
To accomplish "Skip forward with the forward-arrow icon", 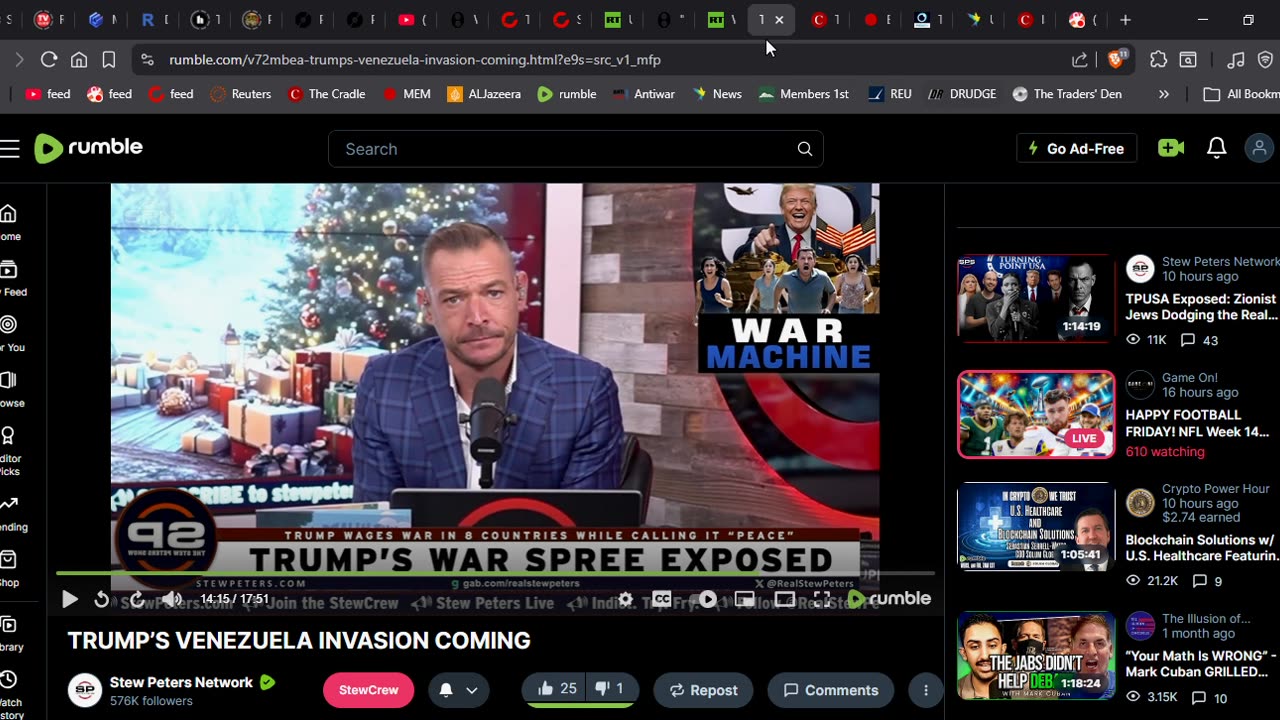I will click(137, 599).
